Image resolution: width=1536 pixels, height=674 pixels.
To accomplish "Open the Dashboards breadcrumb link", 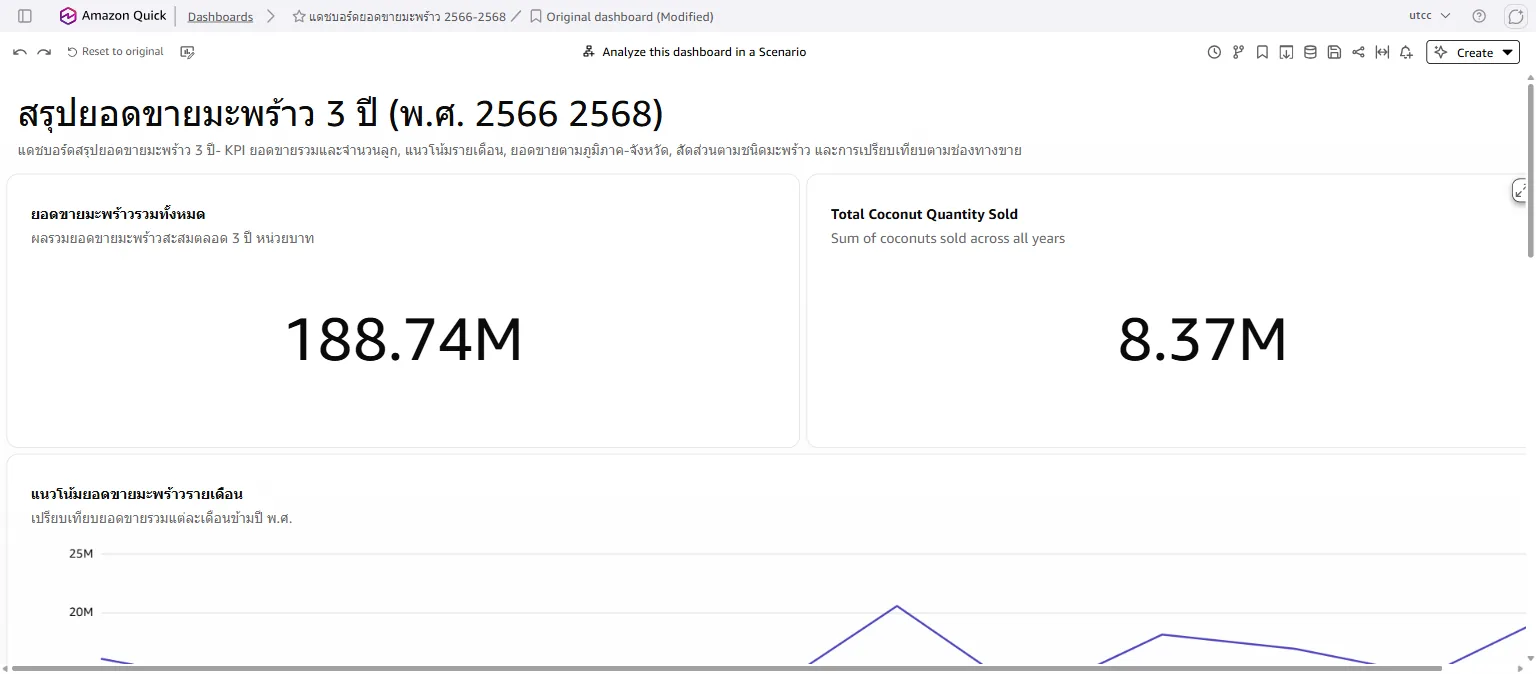I will [220, 17].
